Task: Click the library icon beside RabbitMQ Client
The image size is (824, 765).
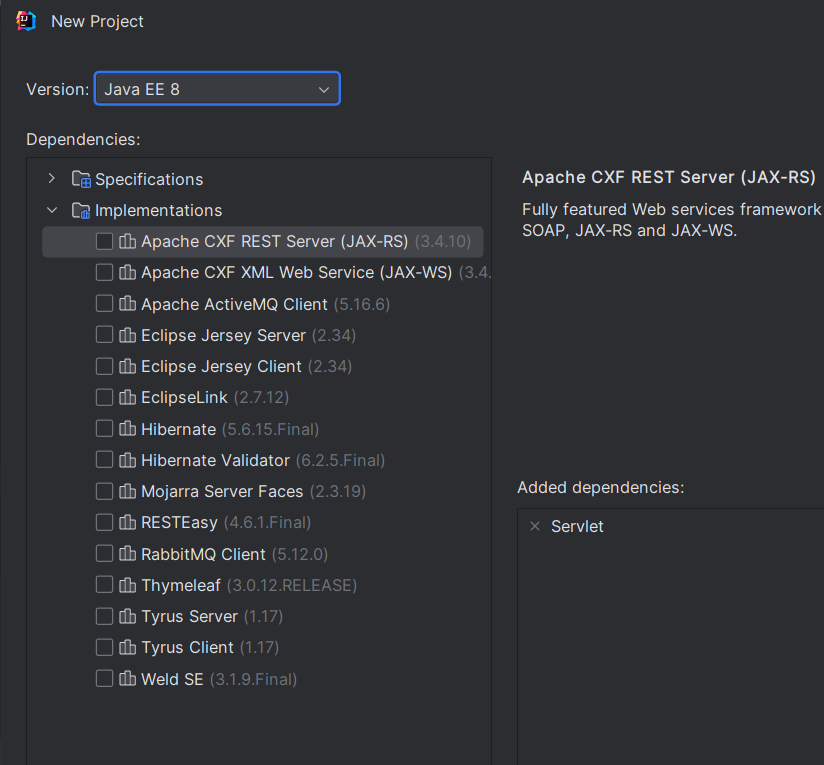Action: point(127,554)
